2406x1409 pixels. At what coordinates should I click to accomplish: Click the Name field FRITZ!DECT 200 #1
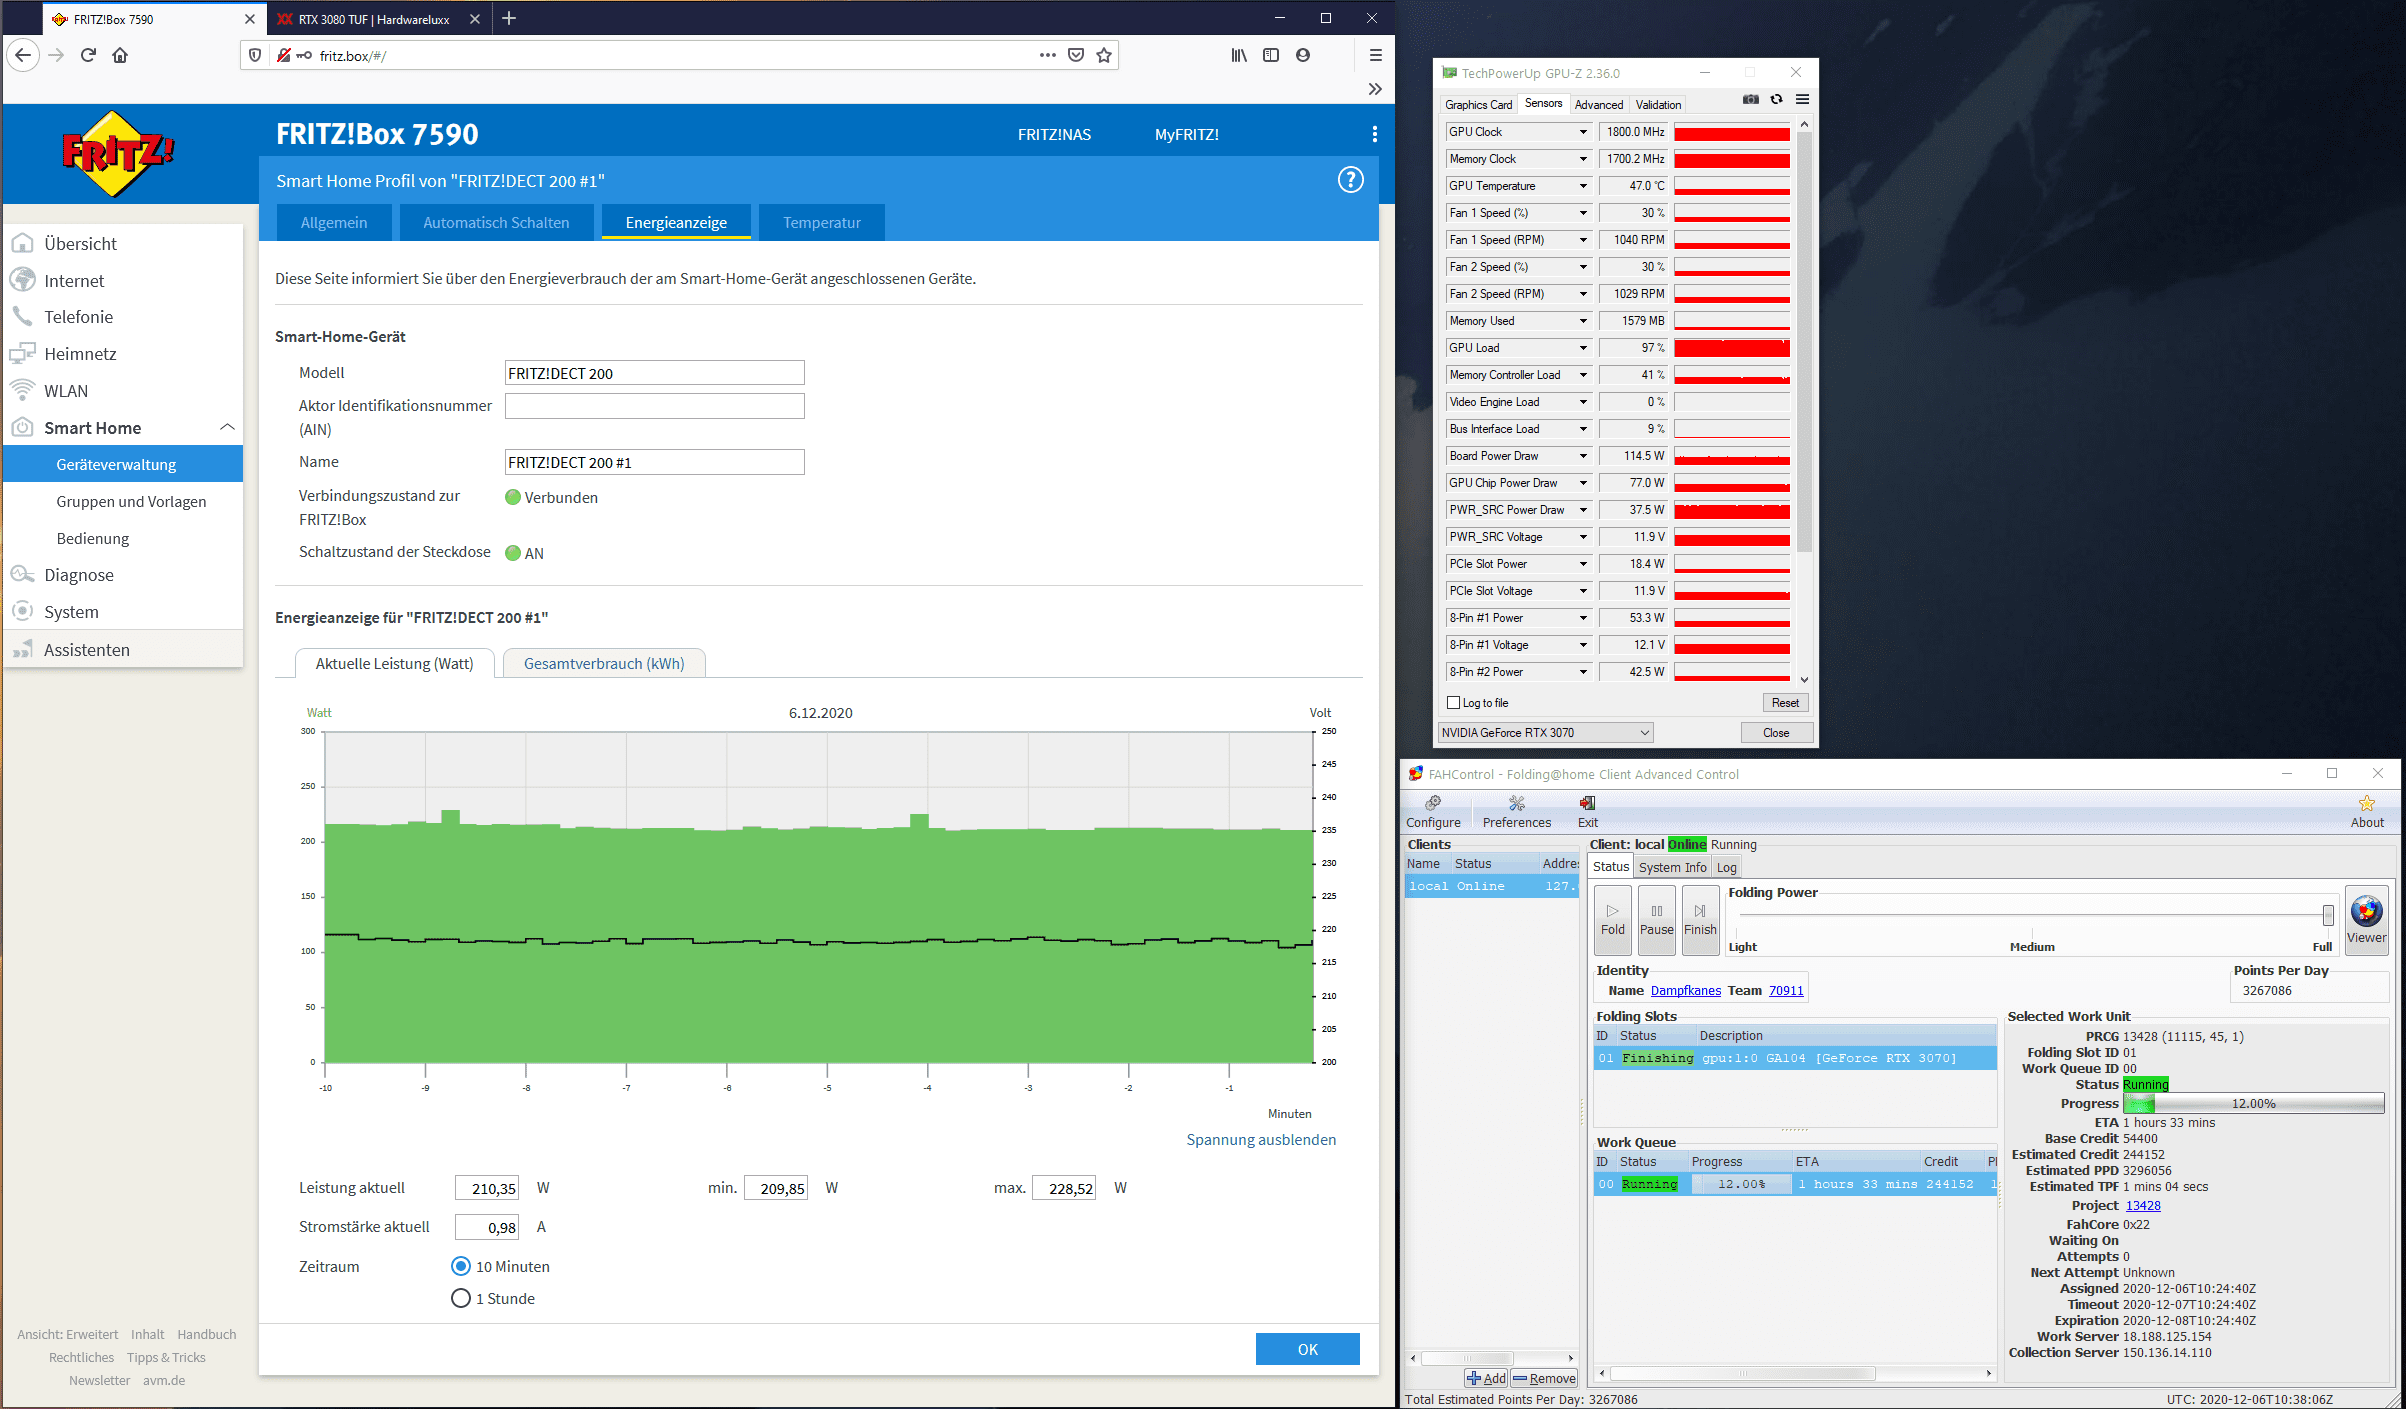coord(654,462)
